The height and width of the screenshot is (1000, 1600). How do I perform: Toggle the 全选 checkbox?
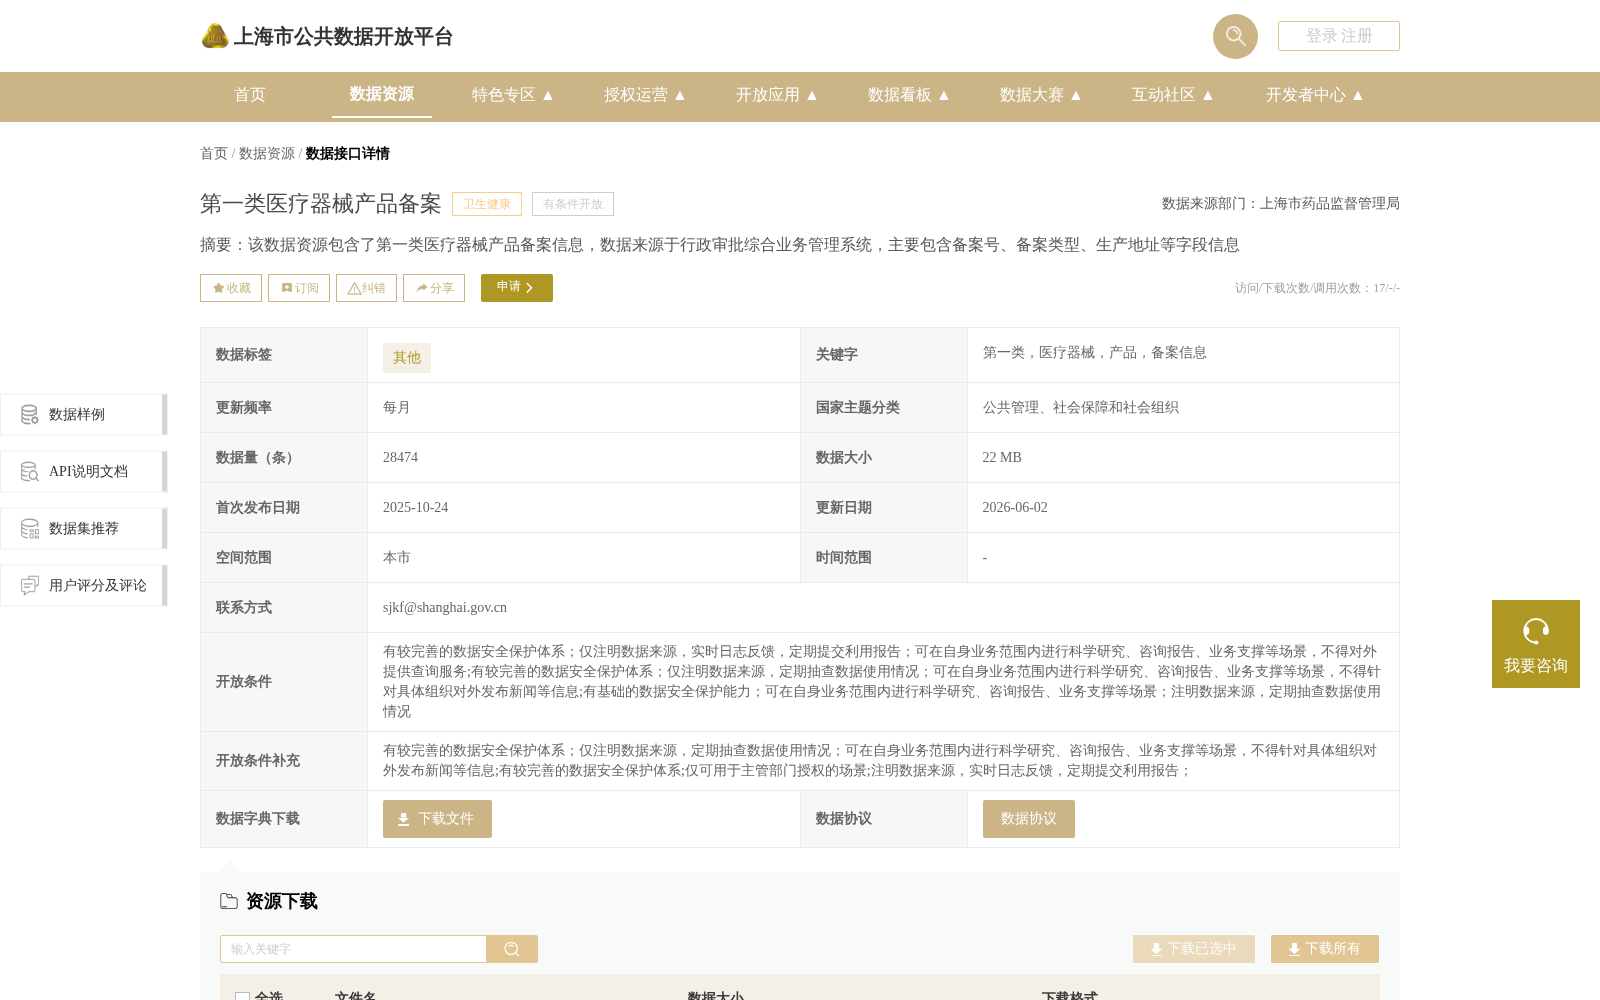[x=242, y=996]
